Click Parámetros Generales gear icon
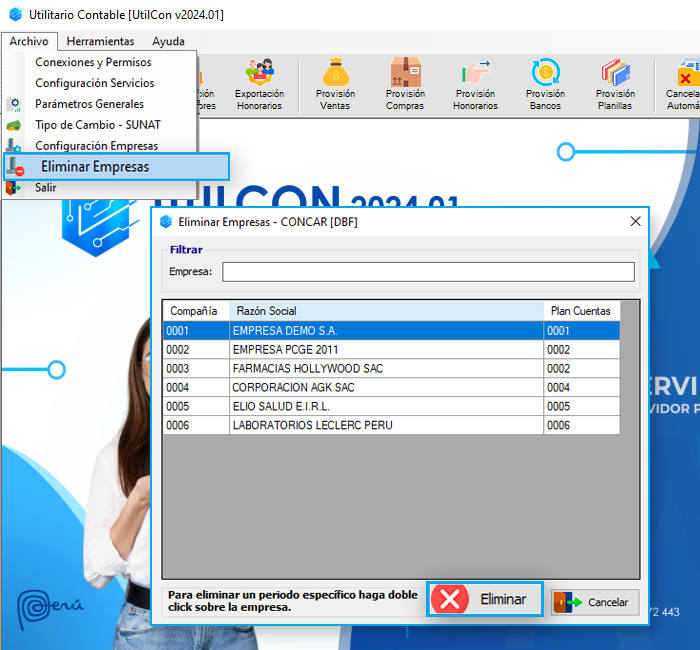 pos(14,104)
